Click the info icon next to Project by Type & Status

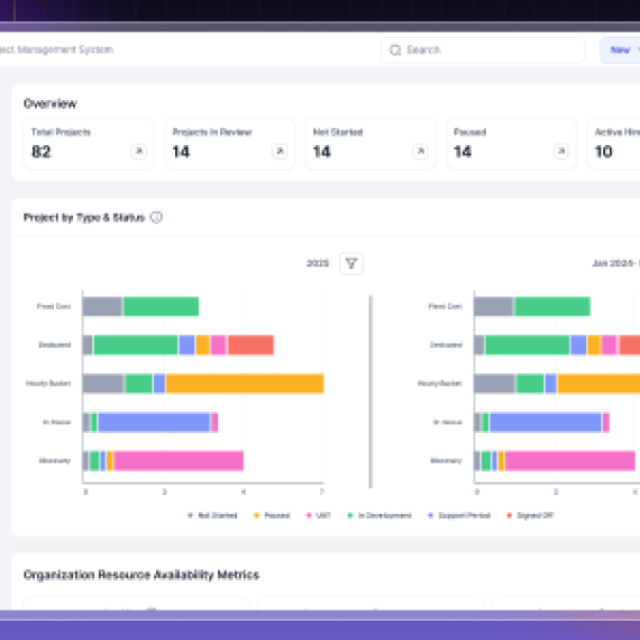click(156, 217)
